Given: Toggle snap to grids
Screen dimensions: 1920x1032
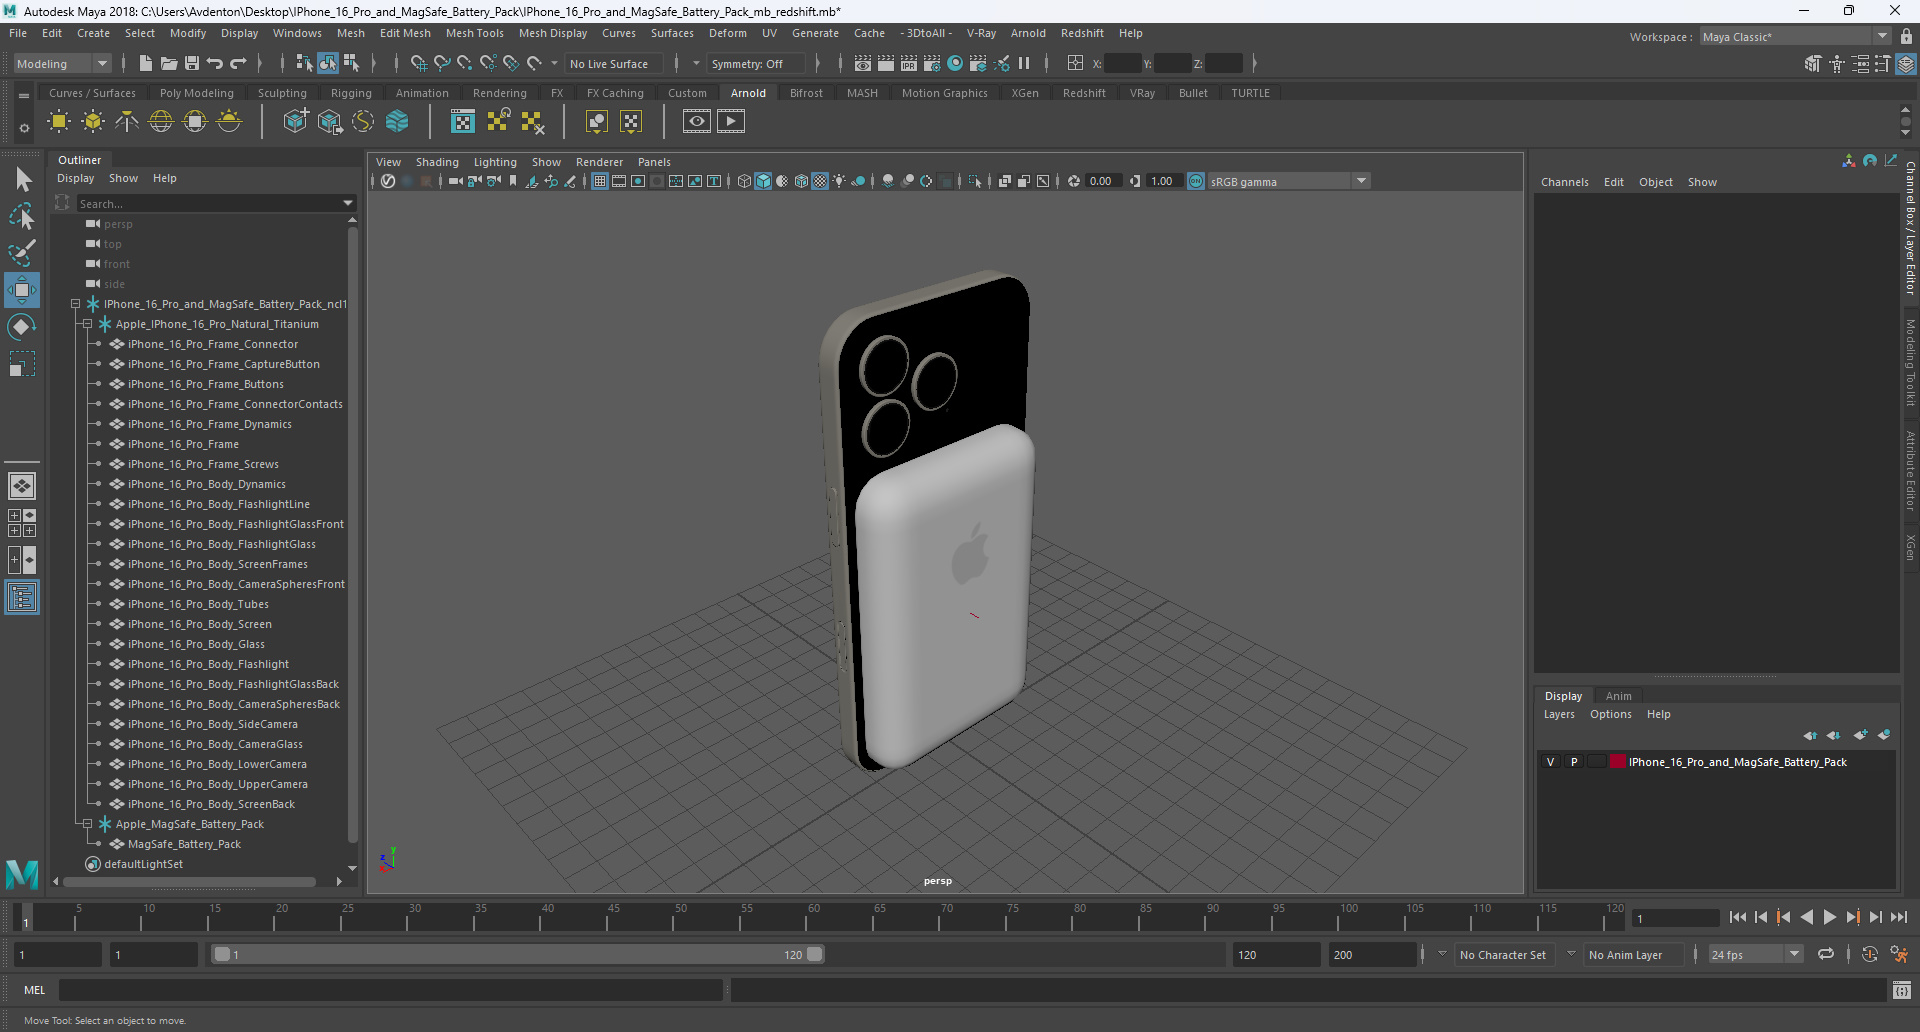Looking at the screenshot, I should coord(418,63).
